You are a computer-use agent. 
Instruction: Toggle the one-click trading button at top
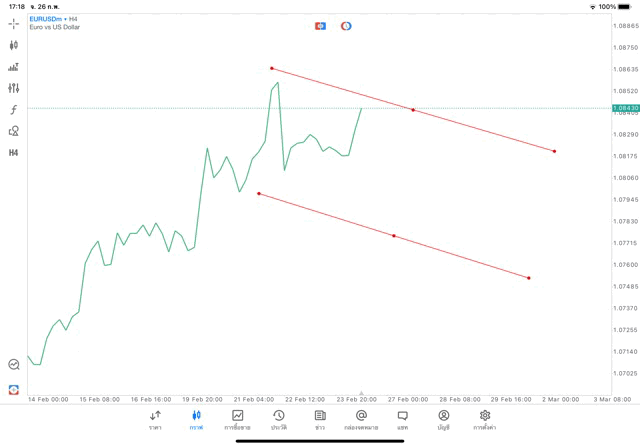(x=320, y=25)
